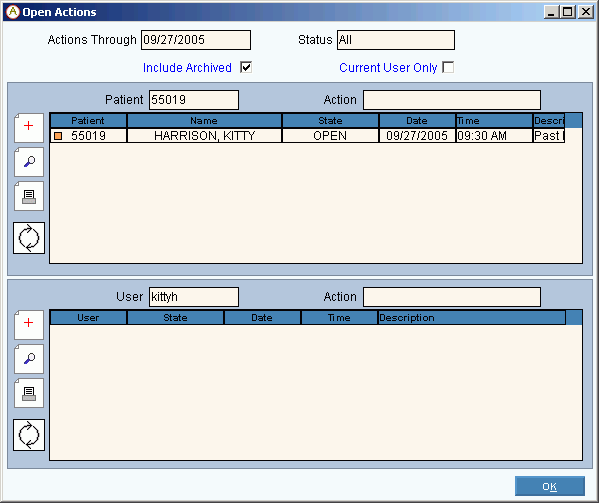This screenshot has height=503, width=599.
Task: Sort patient table by State column header
Action: [330, 121]
